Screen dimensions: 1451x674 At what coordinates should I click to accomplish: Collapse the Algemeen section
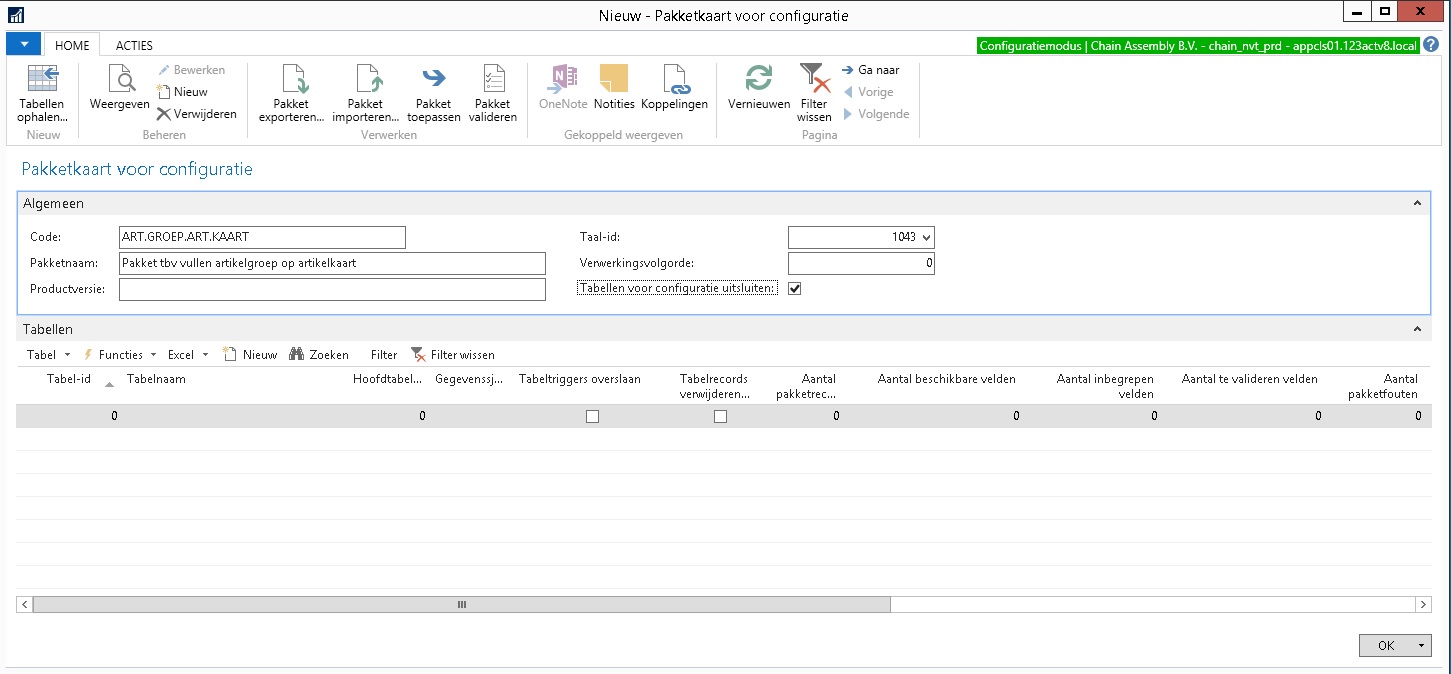coord(1417,203)
